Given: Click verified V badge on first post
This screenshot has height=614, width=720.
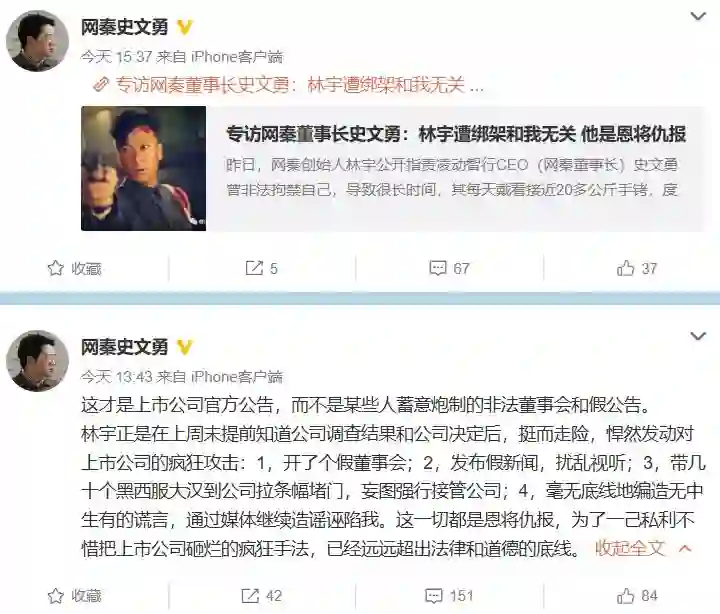Looking at the screenshot, I should click(x=185, y=28).
